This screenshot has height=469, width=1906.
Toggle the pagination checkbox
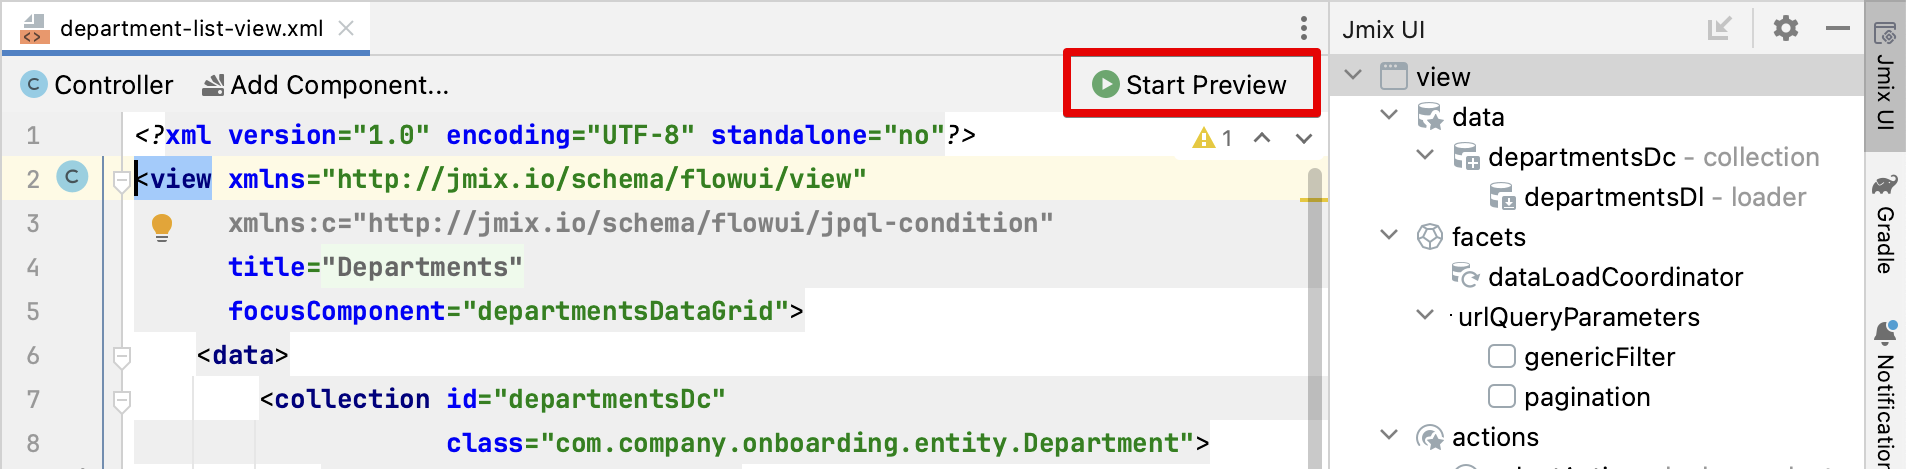coord(1501,397)
